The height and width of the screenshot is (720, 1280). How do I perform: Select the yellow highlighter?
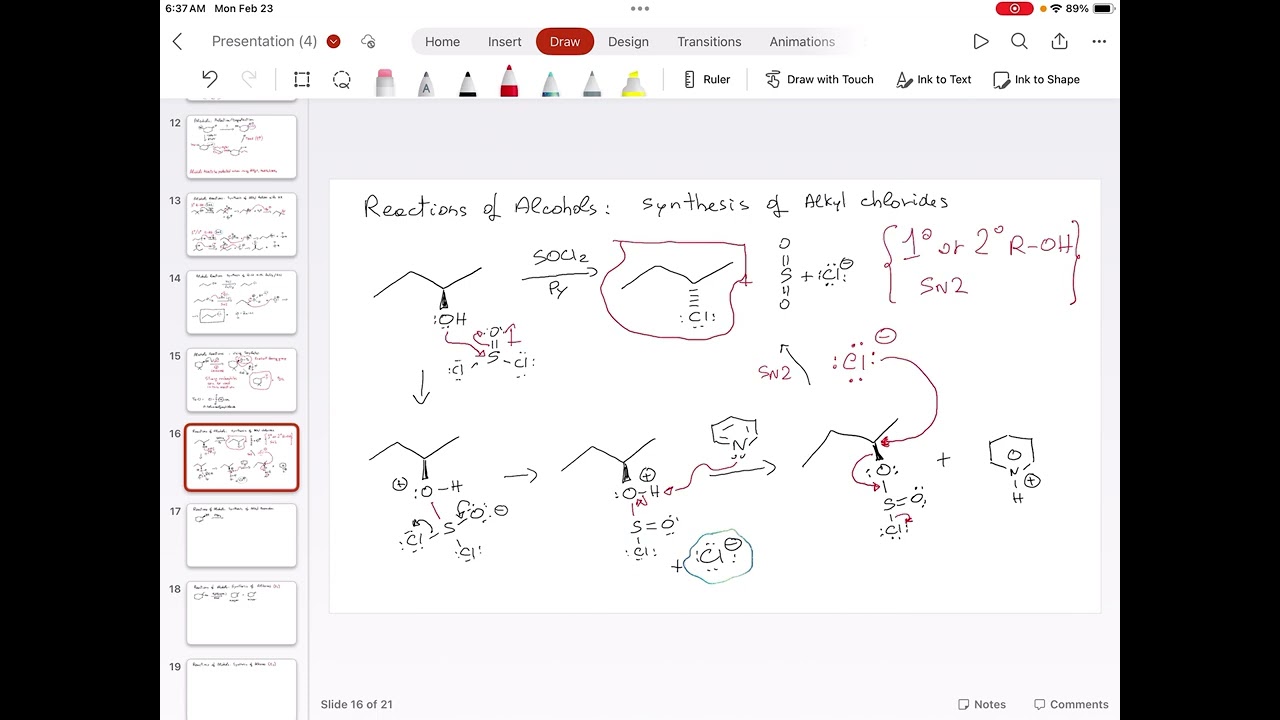[x=633, y=82]
